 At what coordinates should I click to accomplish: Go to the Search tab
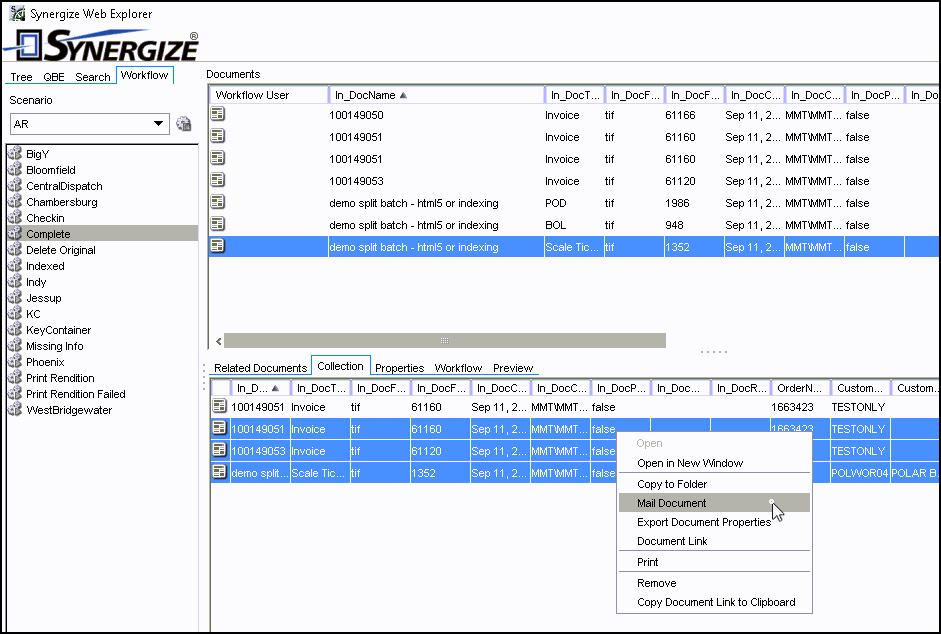[x=92, y=77]
